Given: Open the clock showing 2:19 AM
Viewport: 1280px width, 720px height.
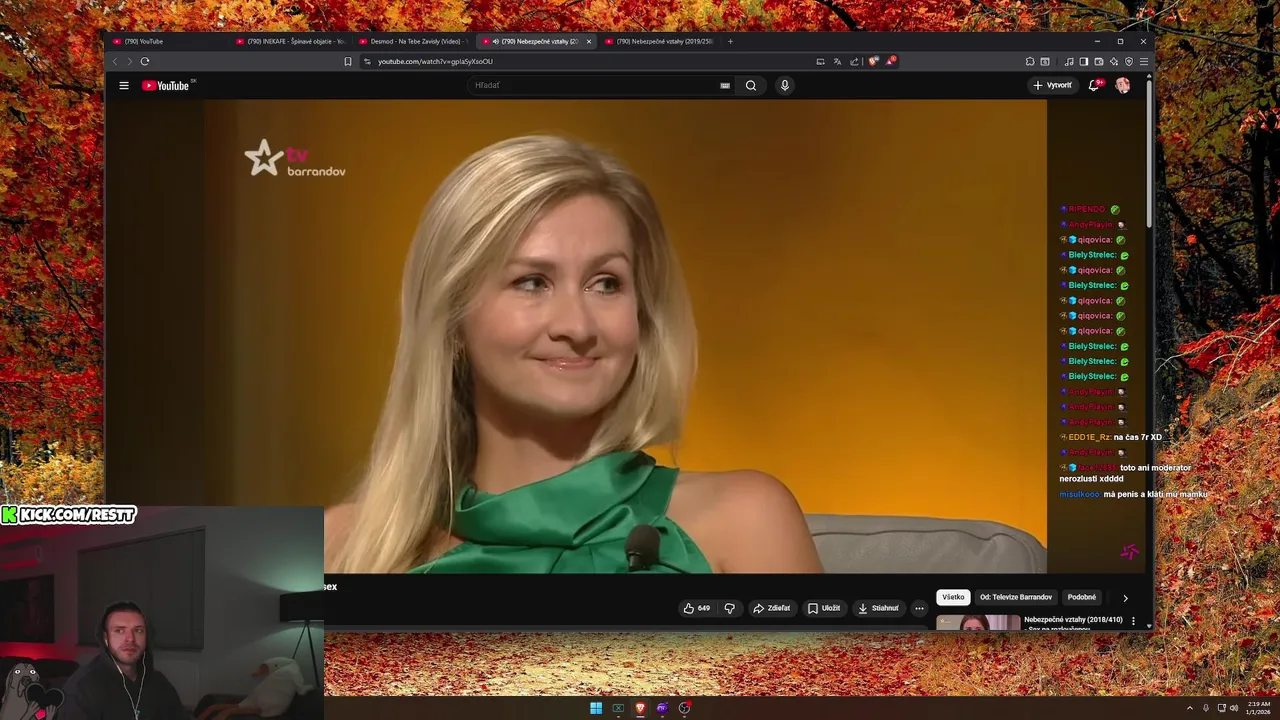Looking at the screenshot, I should [x=1259, y=708].
